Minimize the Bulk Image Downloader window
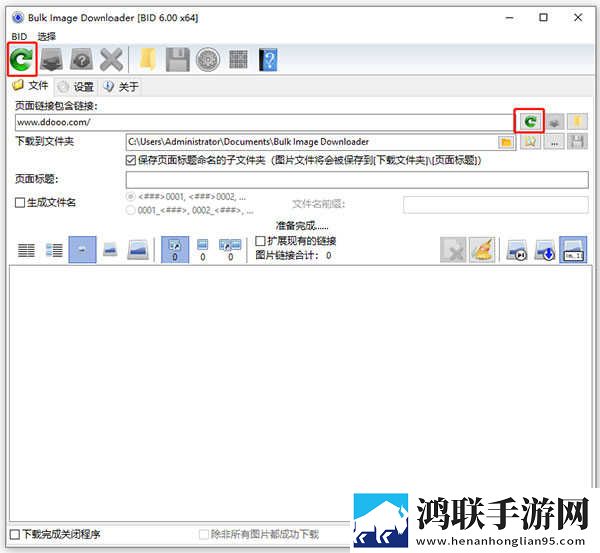This screenshot has height=553, width=600. click(509, 18)
